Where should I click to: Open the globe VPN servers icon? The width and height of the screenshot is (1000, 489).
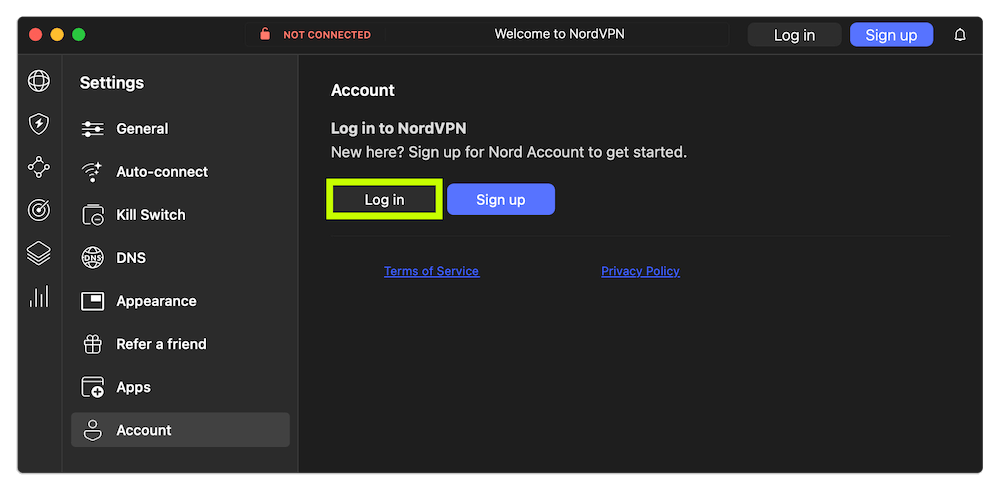(x=39, y=81)
